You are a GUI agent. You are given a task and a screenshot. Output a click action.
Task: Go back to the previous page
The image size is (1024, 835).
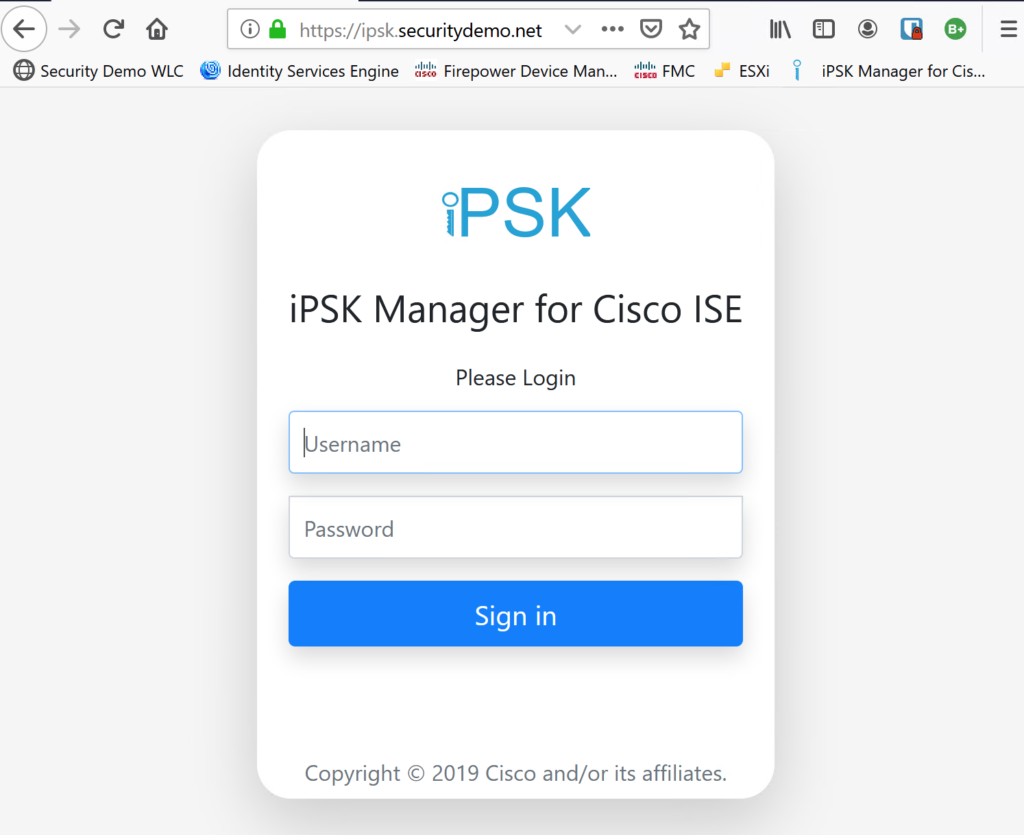[x=24, y=29]
